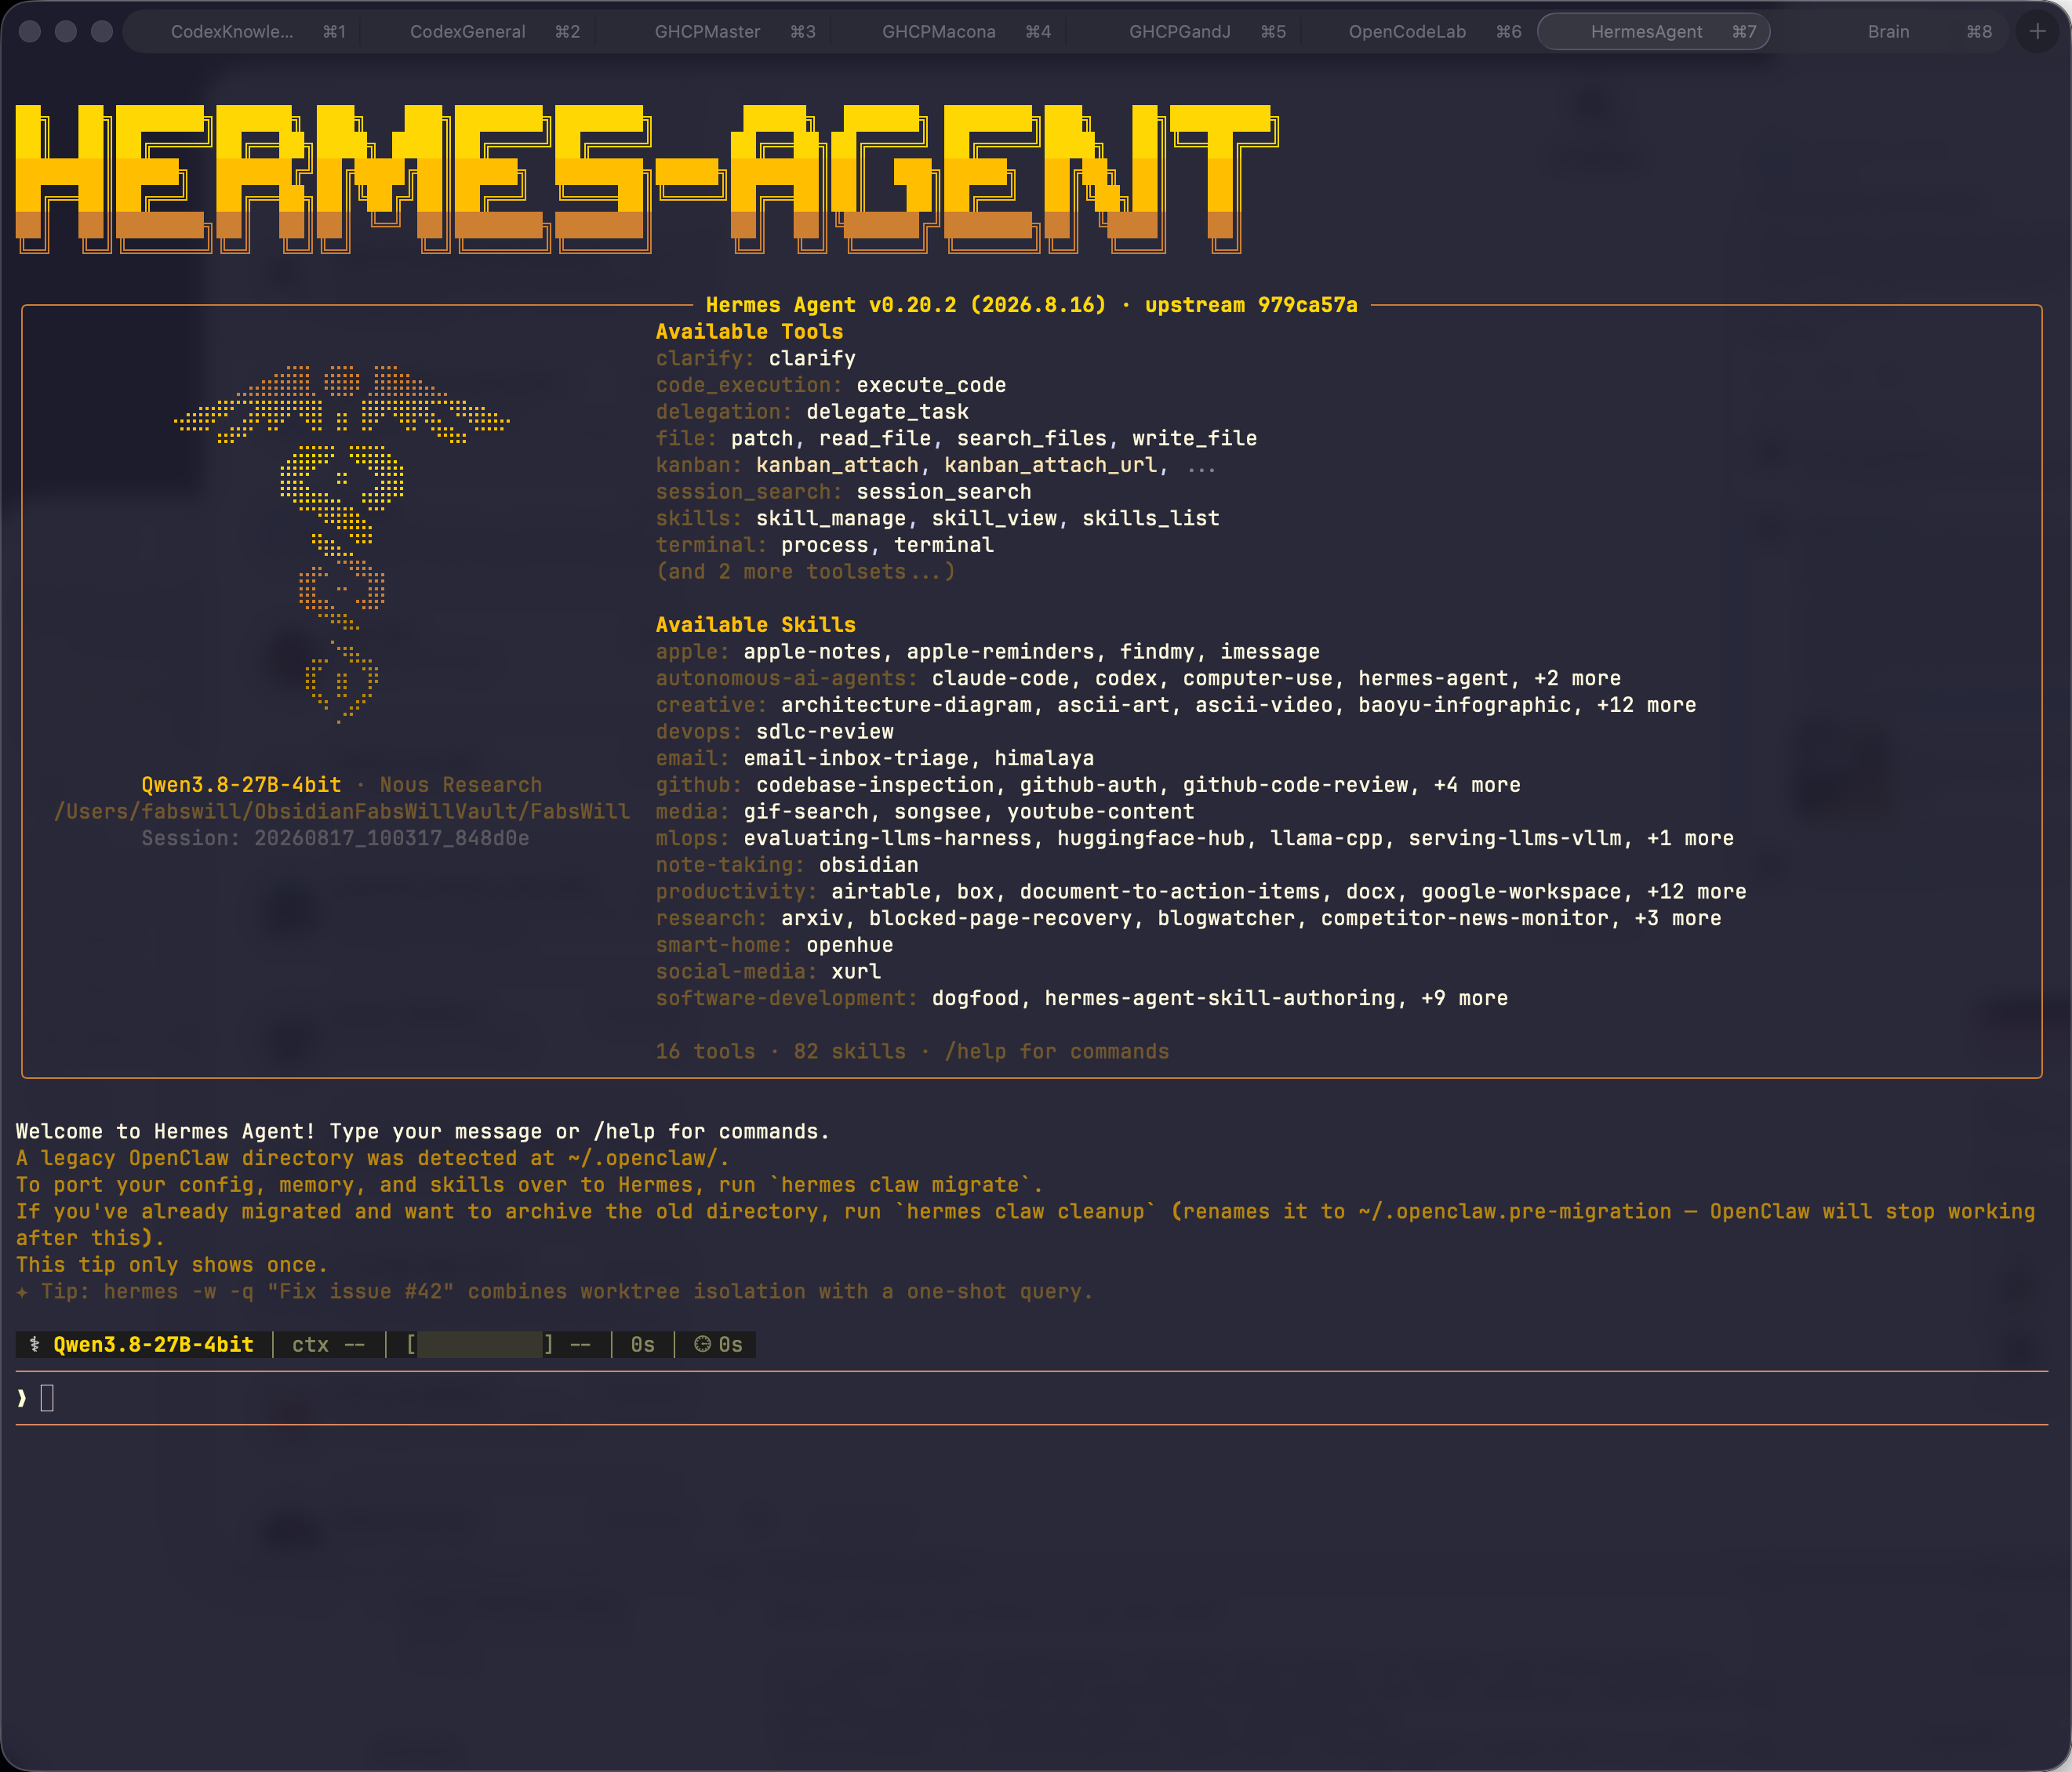Click the 'hermes-agent-skill-authoring' skill

pos(1220,998)
